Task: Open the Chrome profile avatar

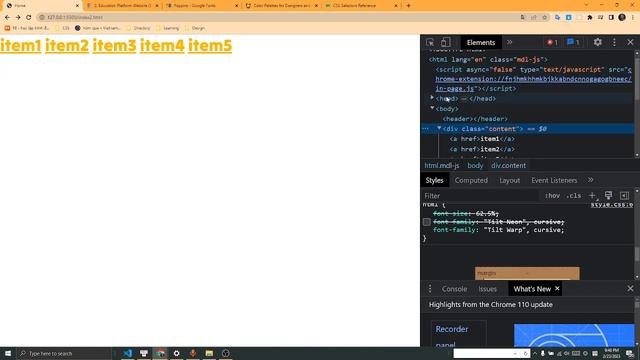Action: 622,17
